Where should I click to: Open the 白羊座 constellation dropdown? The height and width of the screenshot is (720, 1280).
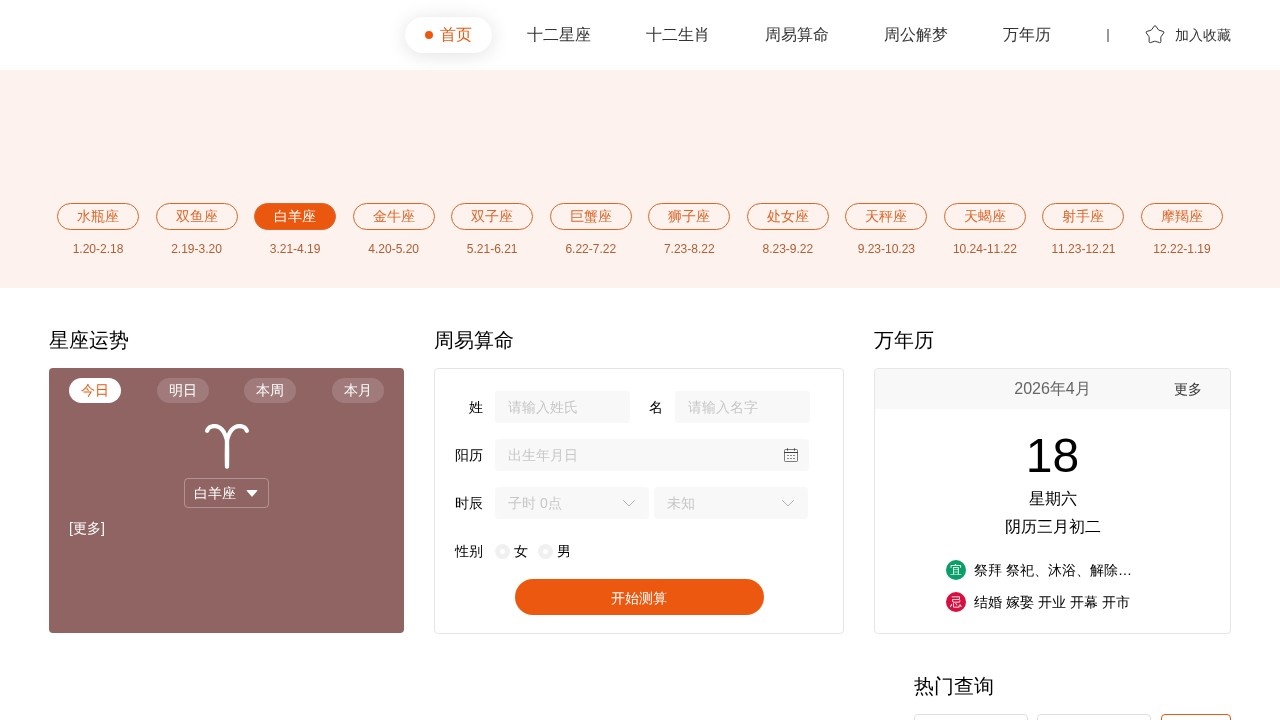(226, 493)
